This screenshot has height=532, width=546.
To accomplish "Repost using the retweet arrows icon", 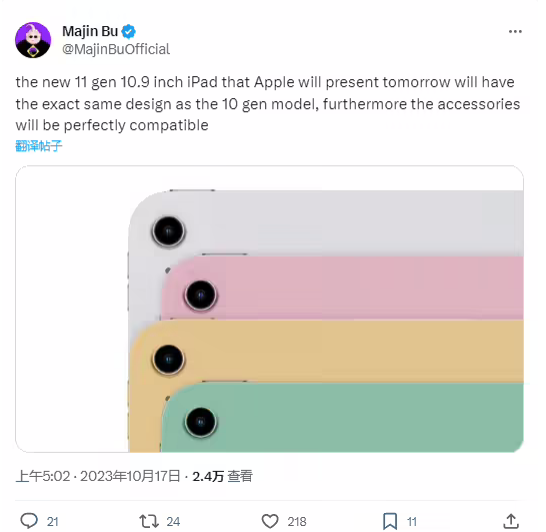I will pos(149,521).
